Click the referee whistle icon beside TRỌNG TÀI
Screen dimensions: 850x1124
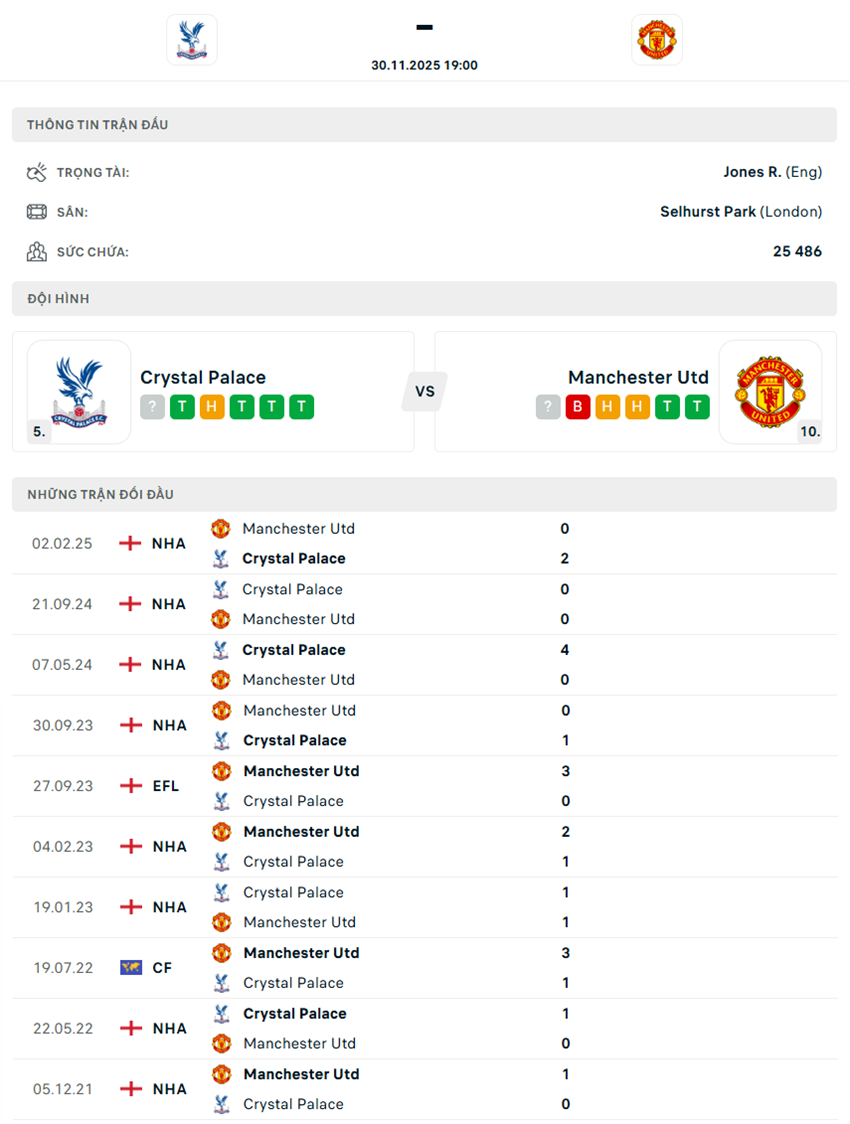coord(37,171)
